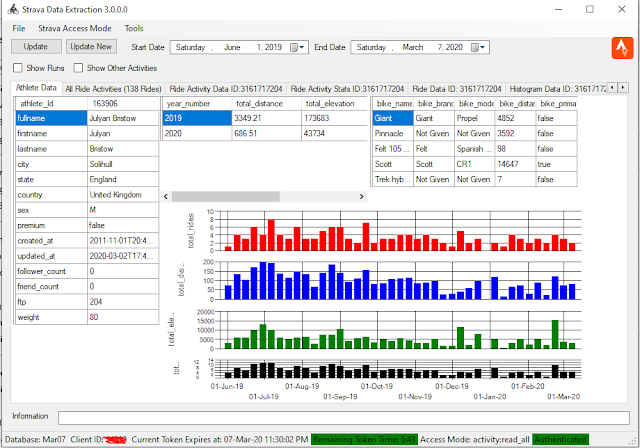Open the Strava Access Mode menu
640x448 pixels.
tap(75, 29)
